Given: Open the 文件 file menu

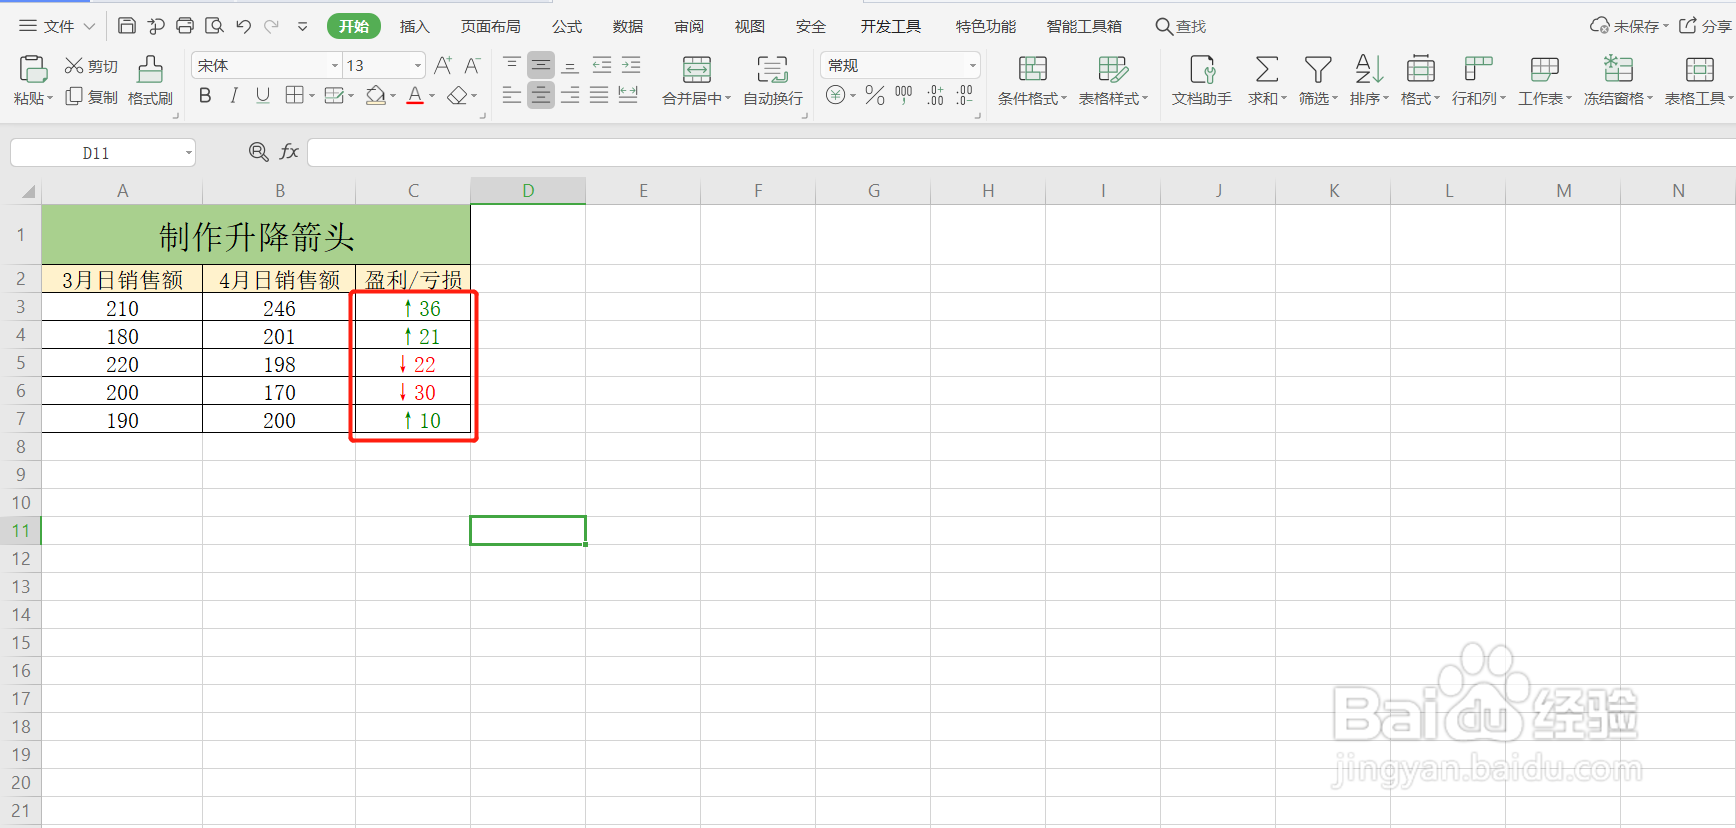Looking at the screenshot, I should point(57,26).
